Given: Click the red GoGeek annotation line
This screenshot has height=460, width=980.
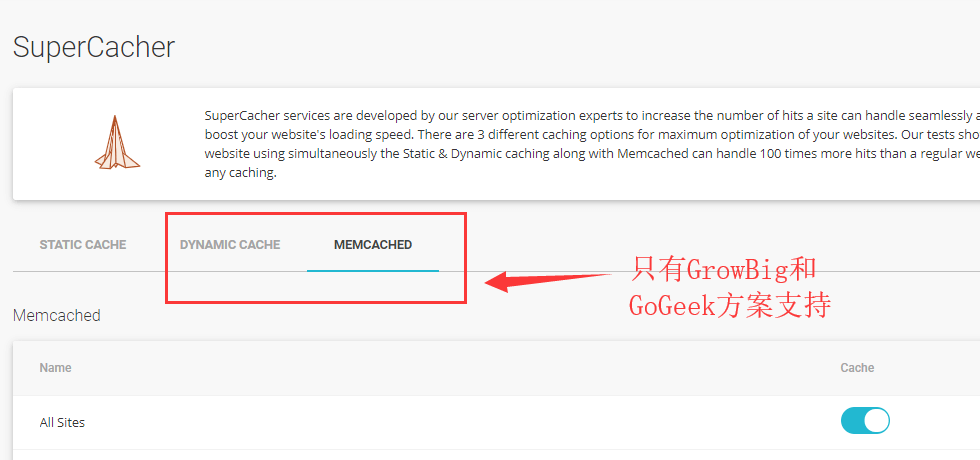Looking at the screenshot, I should coord(729,305).
